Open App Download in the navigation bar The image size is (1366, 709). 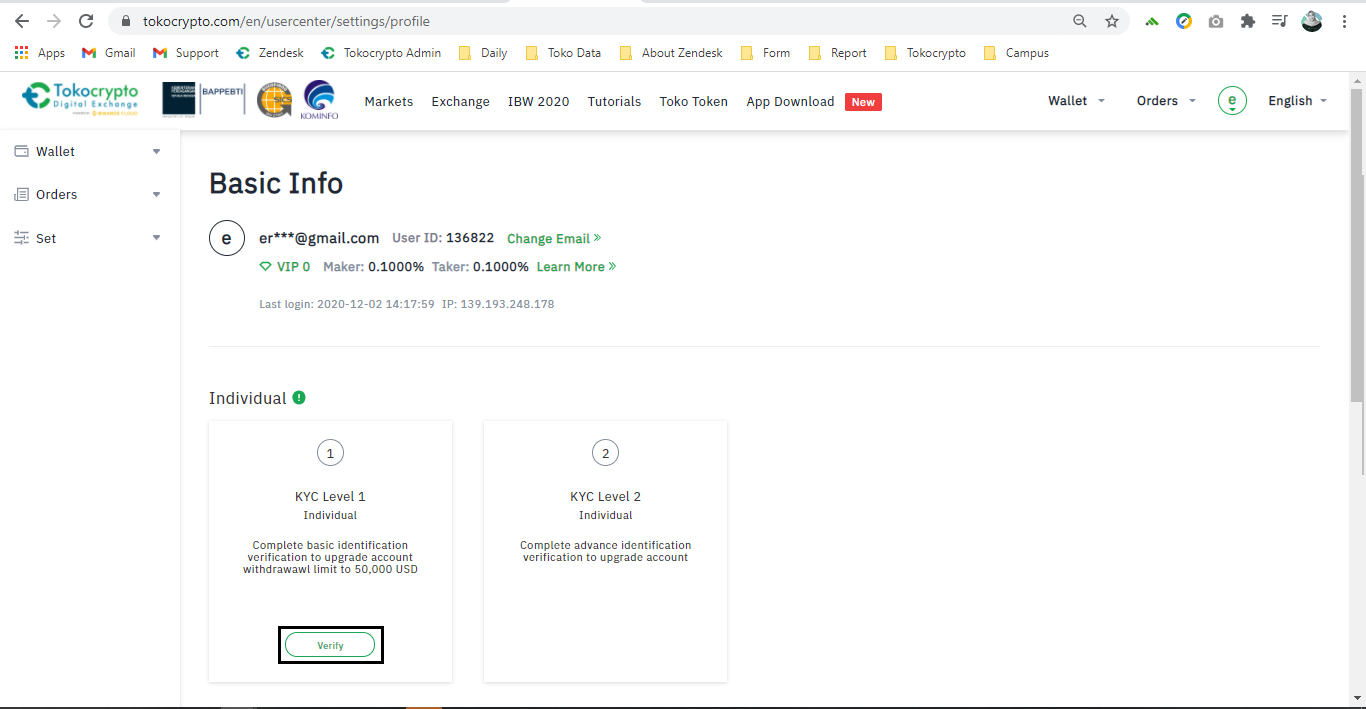[790, 101]
